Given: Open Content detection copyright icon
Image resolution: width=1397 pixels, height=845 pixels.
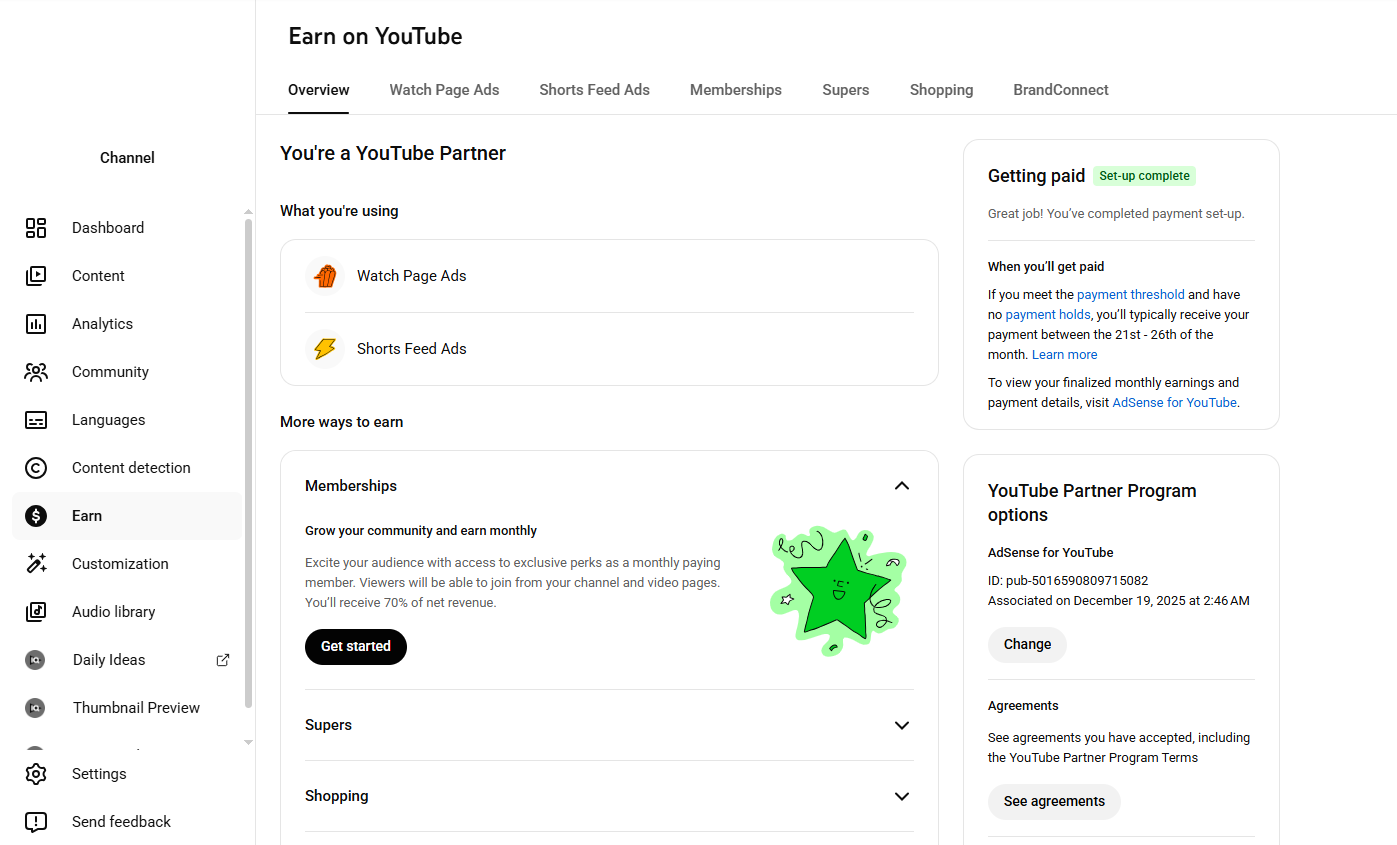Looking at the screenshot, I should coord(36,468).
